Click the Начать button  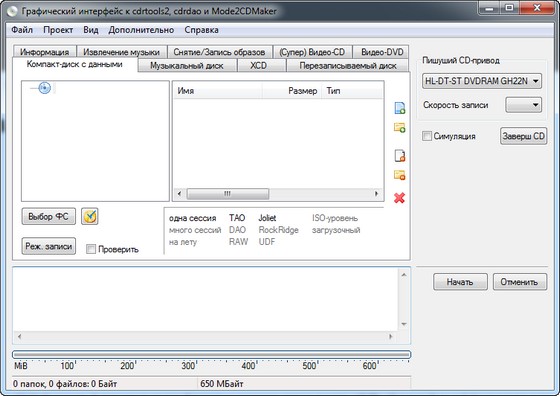point(460,282)
